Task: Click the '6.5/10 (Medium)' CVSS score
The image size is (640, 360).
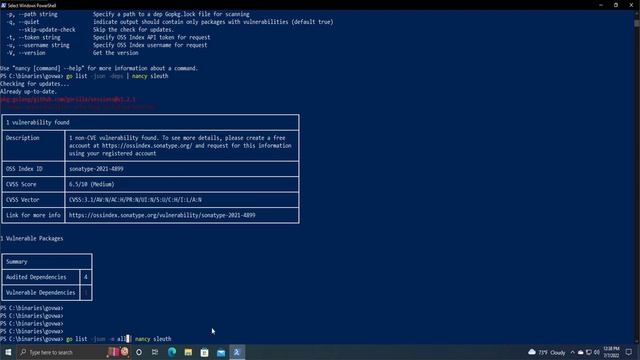Action: (91, 184)
